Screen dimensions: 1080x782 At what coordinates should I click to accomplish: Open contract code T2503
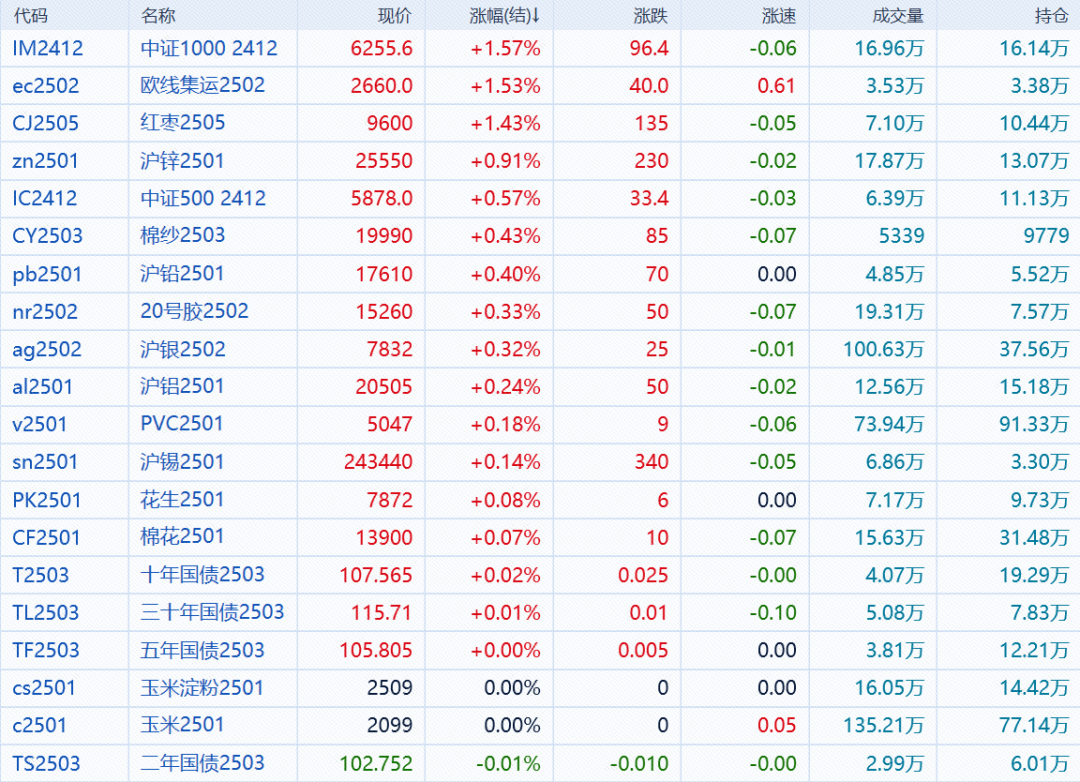pos(41,575)
